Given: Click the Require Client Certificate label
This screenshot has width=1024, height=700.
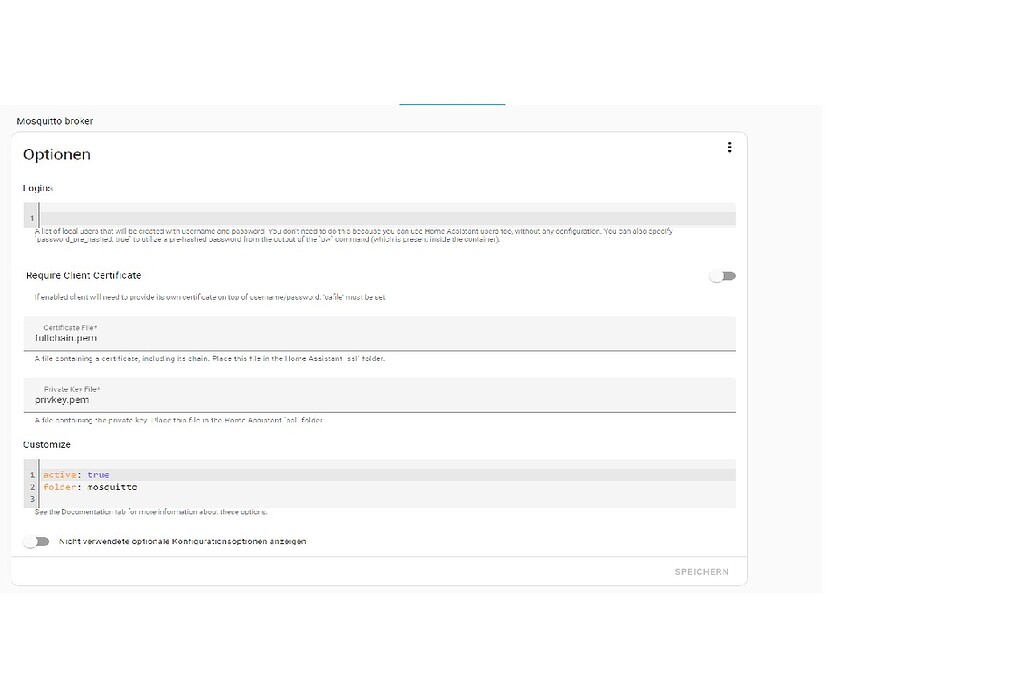Looking at the screenshot, I should [84, 276].
